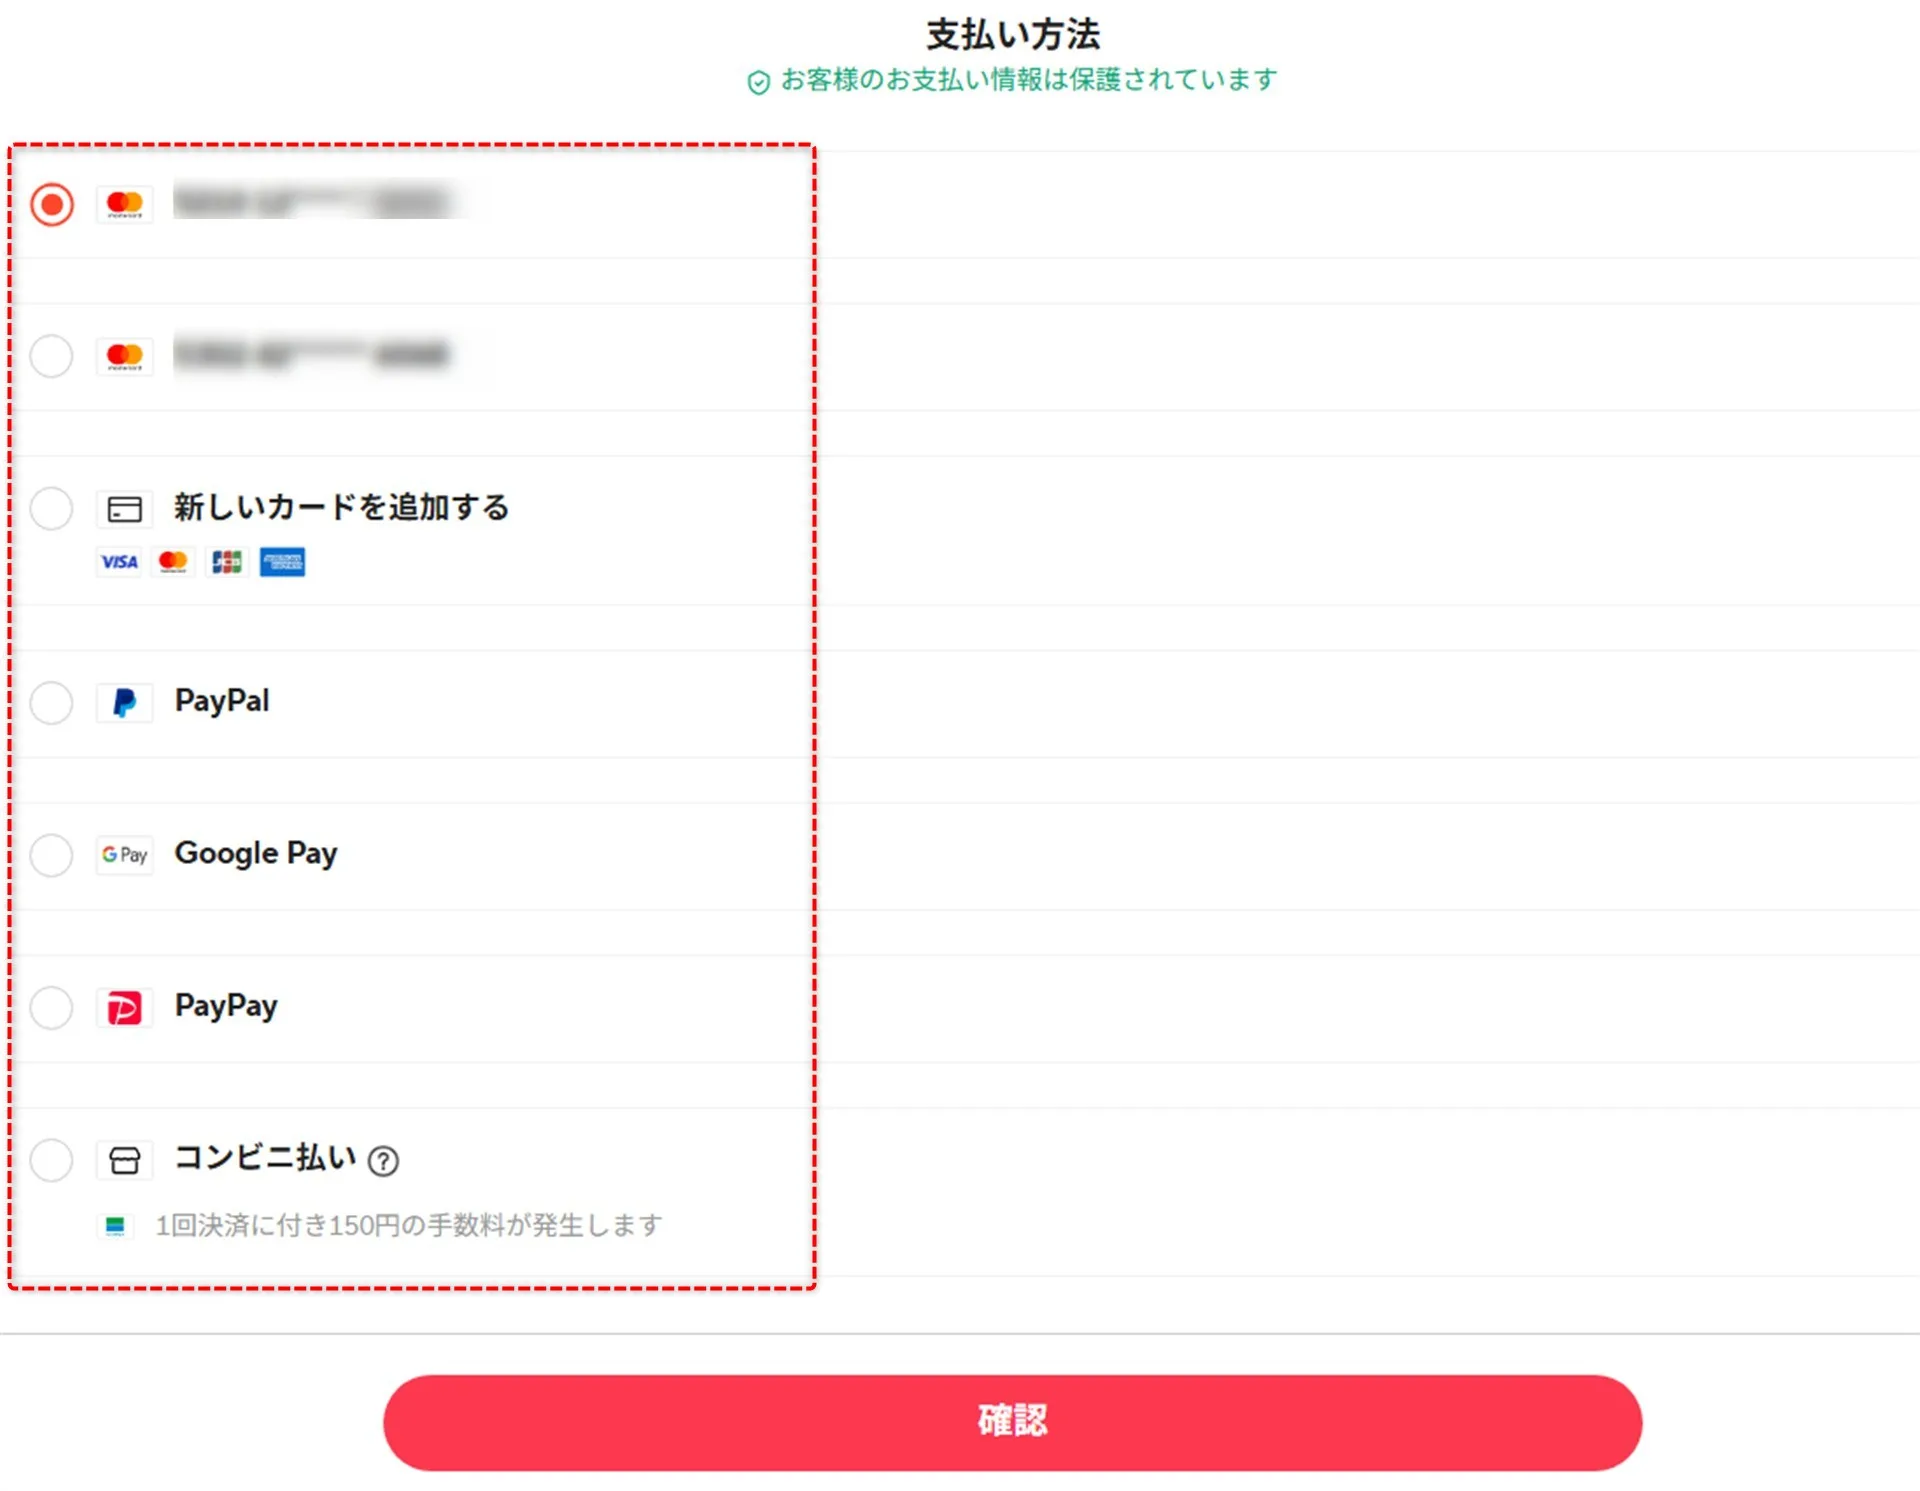This screenshot has width=1920, height=1491.
Task: Click the American Express brand logo
Action: pos(282,562)
